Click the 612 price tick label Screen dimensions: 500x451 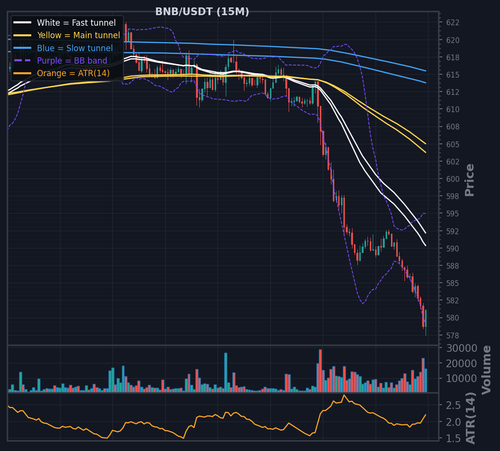[x=453, y=92]
